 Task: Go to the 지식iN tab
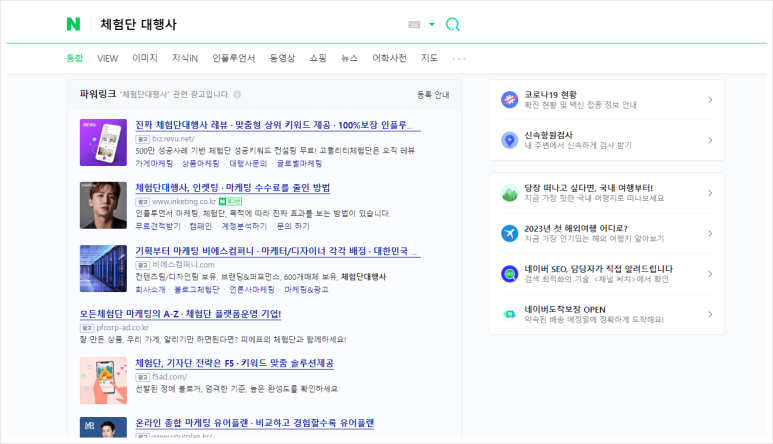tap(185, 58)
